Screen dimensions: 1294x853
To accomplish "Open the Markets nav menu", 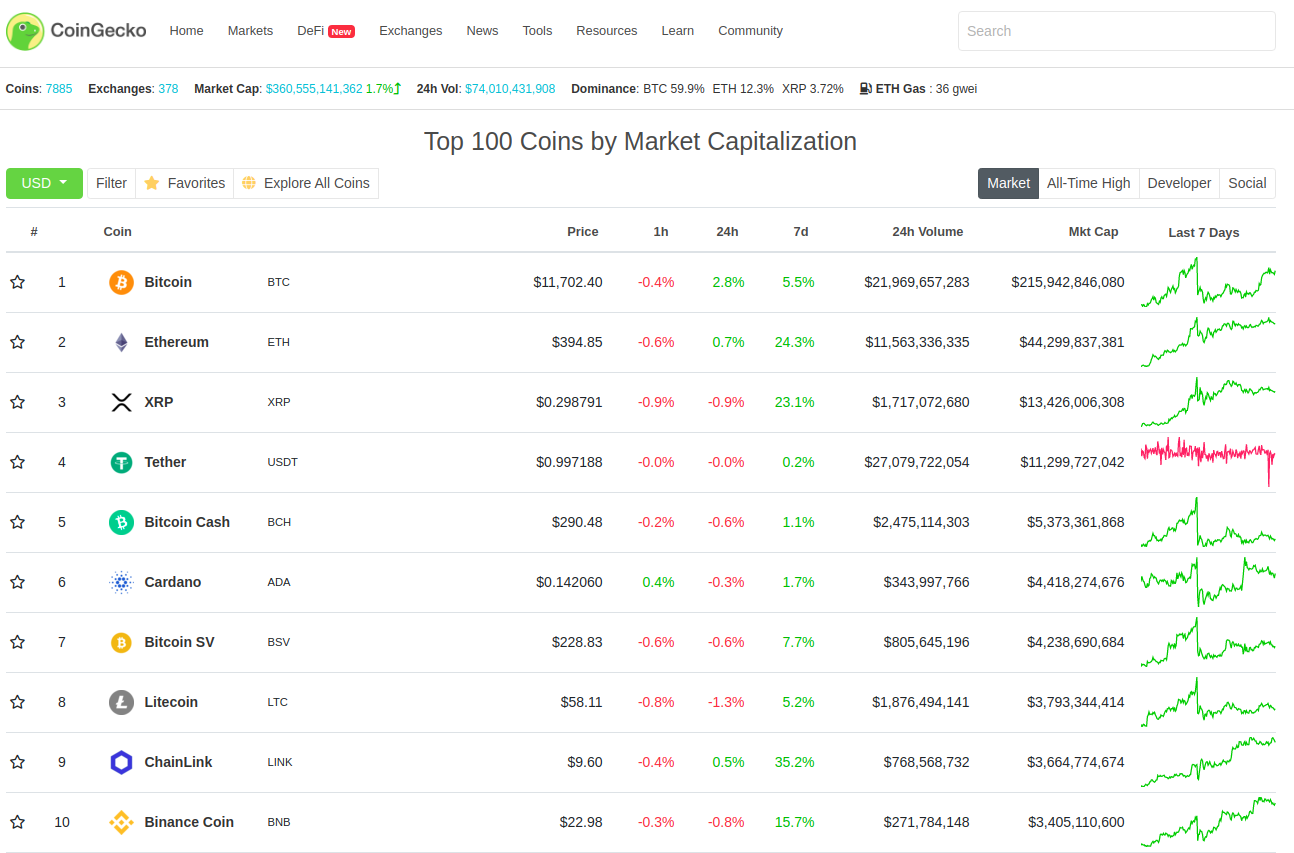I will (250, 31).
